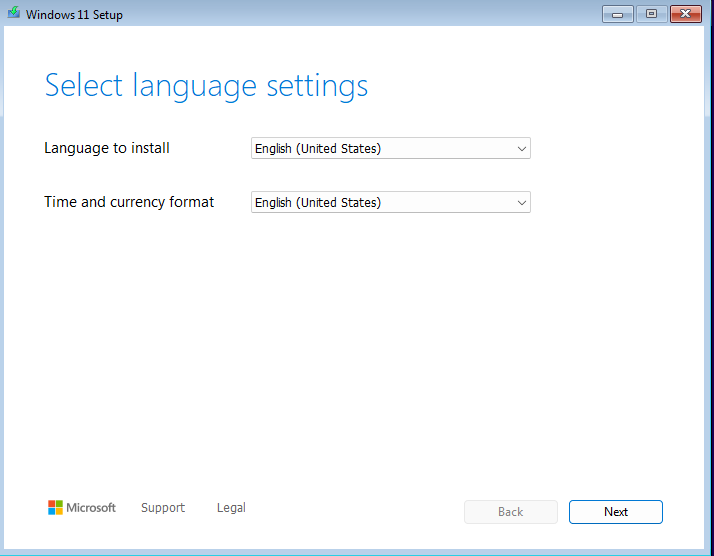Click the greyed-out Back button

[510, 512]
